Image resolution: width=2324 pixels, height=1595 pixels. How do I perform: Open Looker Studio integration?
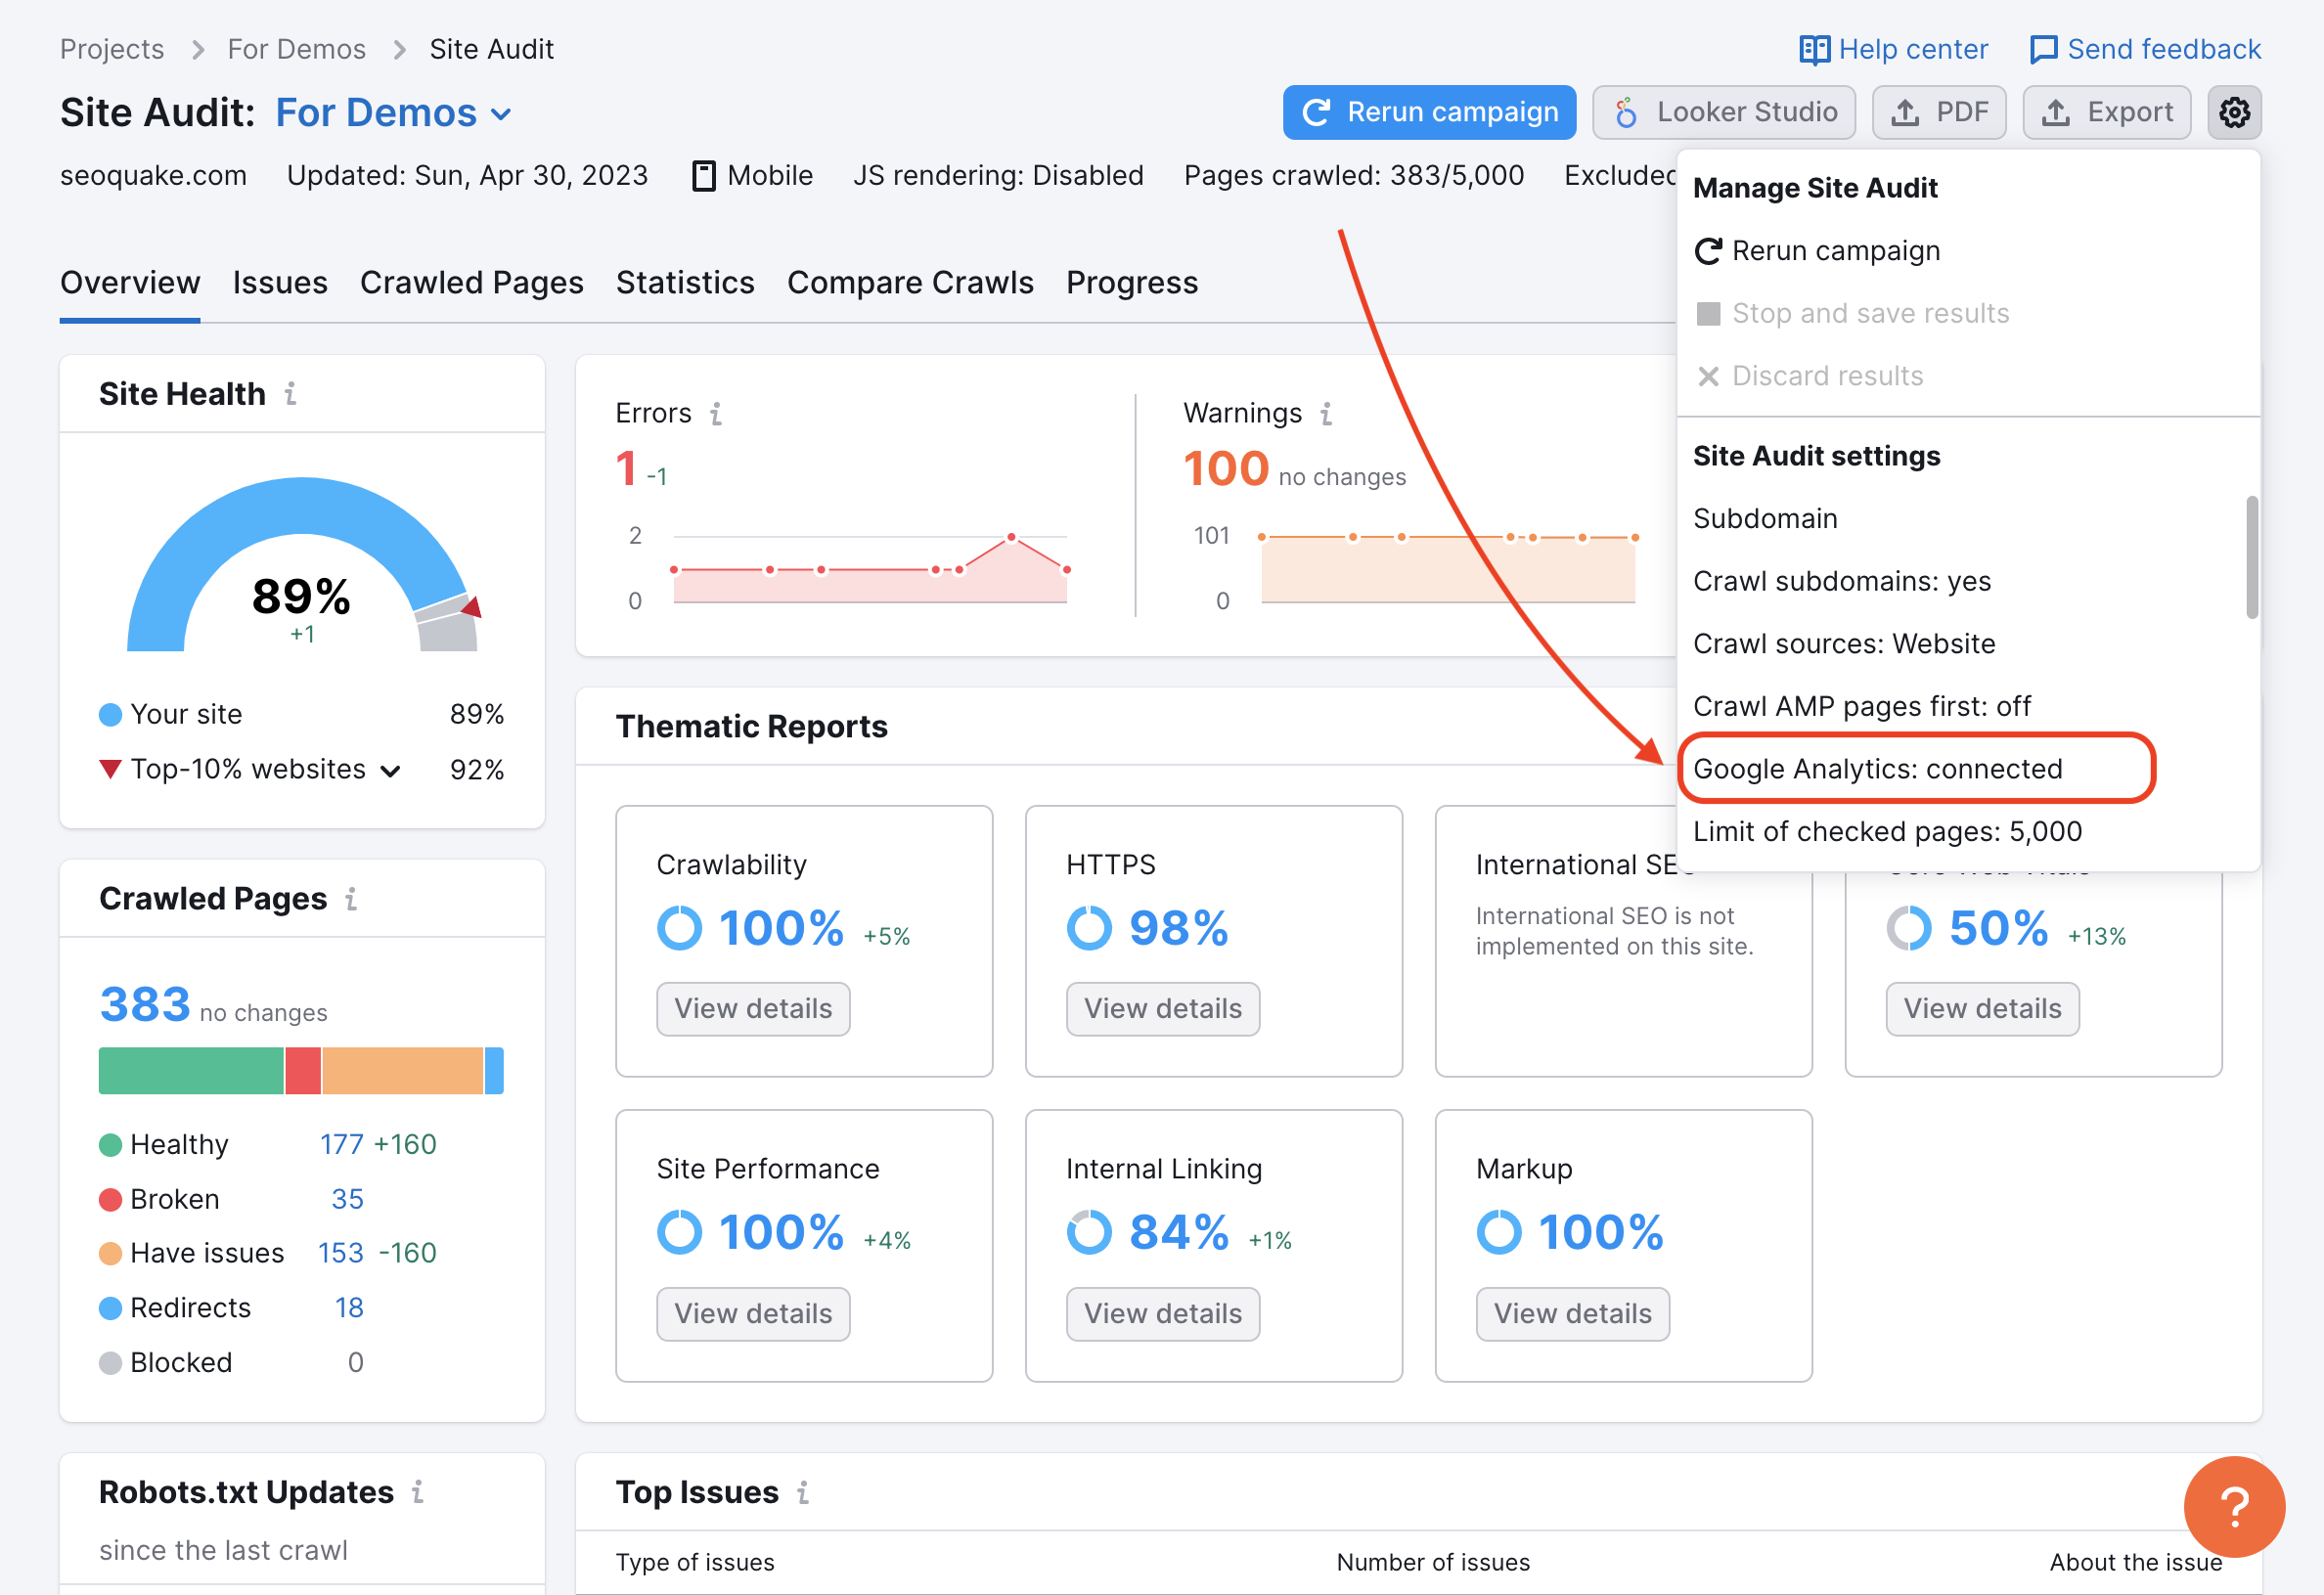1721,113
